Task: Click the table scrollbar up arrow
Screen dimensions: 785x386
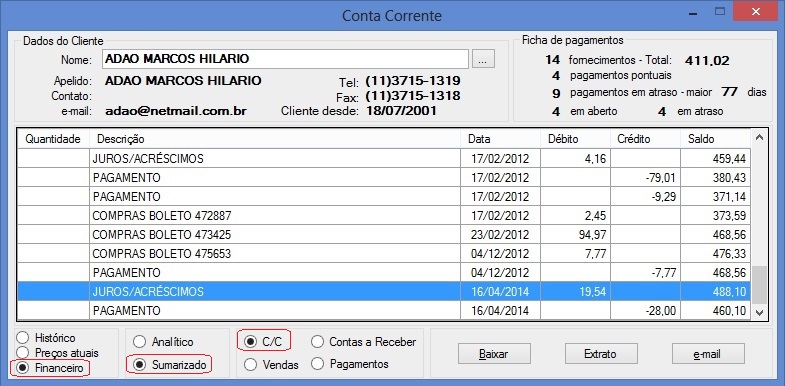Action: (x=759, y=137)
